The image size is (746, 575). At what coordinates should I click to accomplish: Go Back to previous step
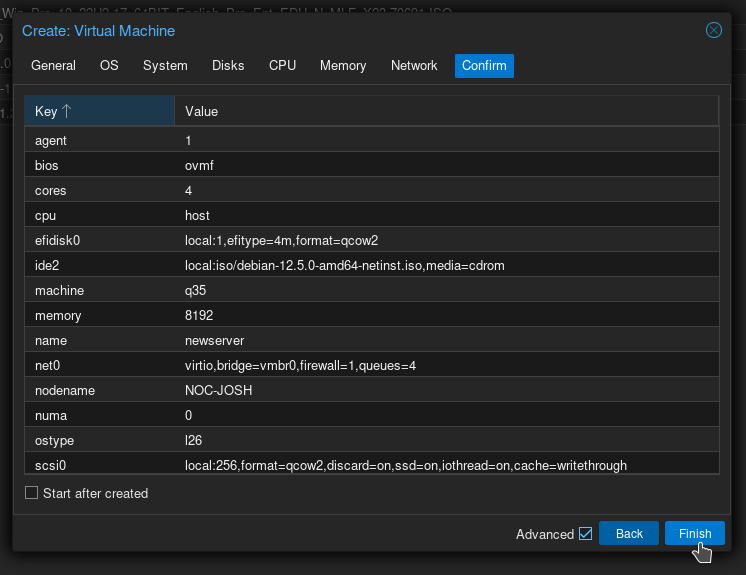pyautogui.click(x=629, y=533)
